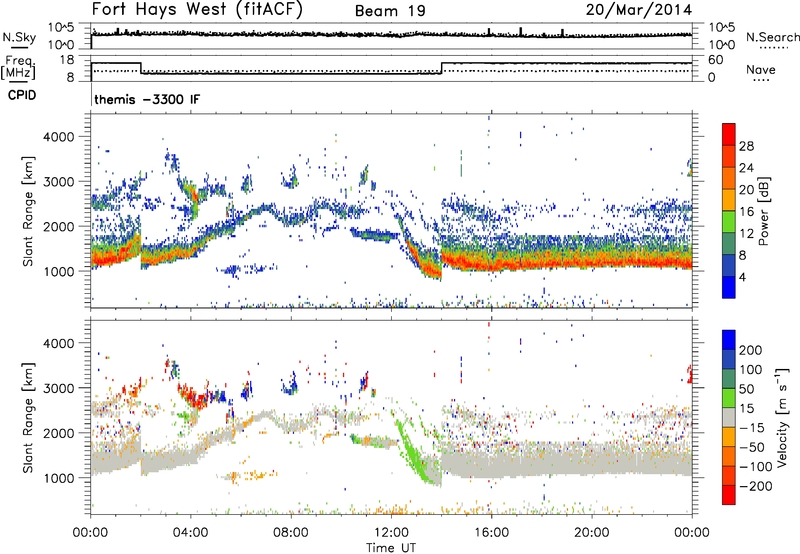Click the 'Beam 19' label
Viewport: 800px width, 554px height.
point(390,11)
